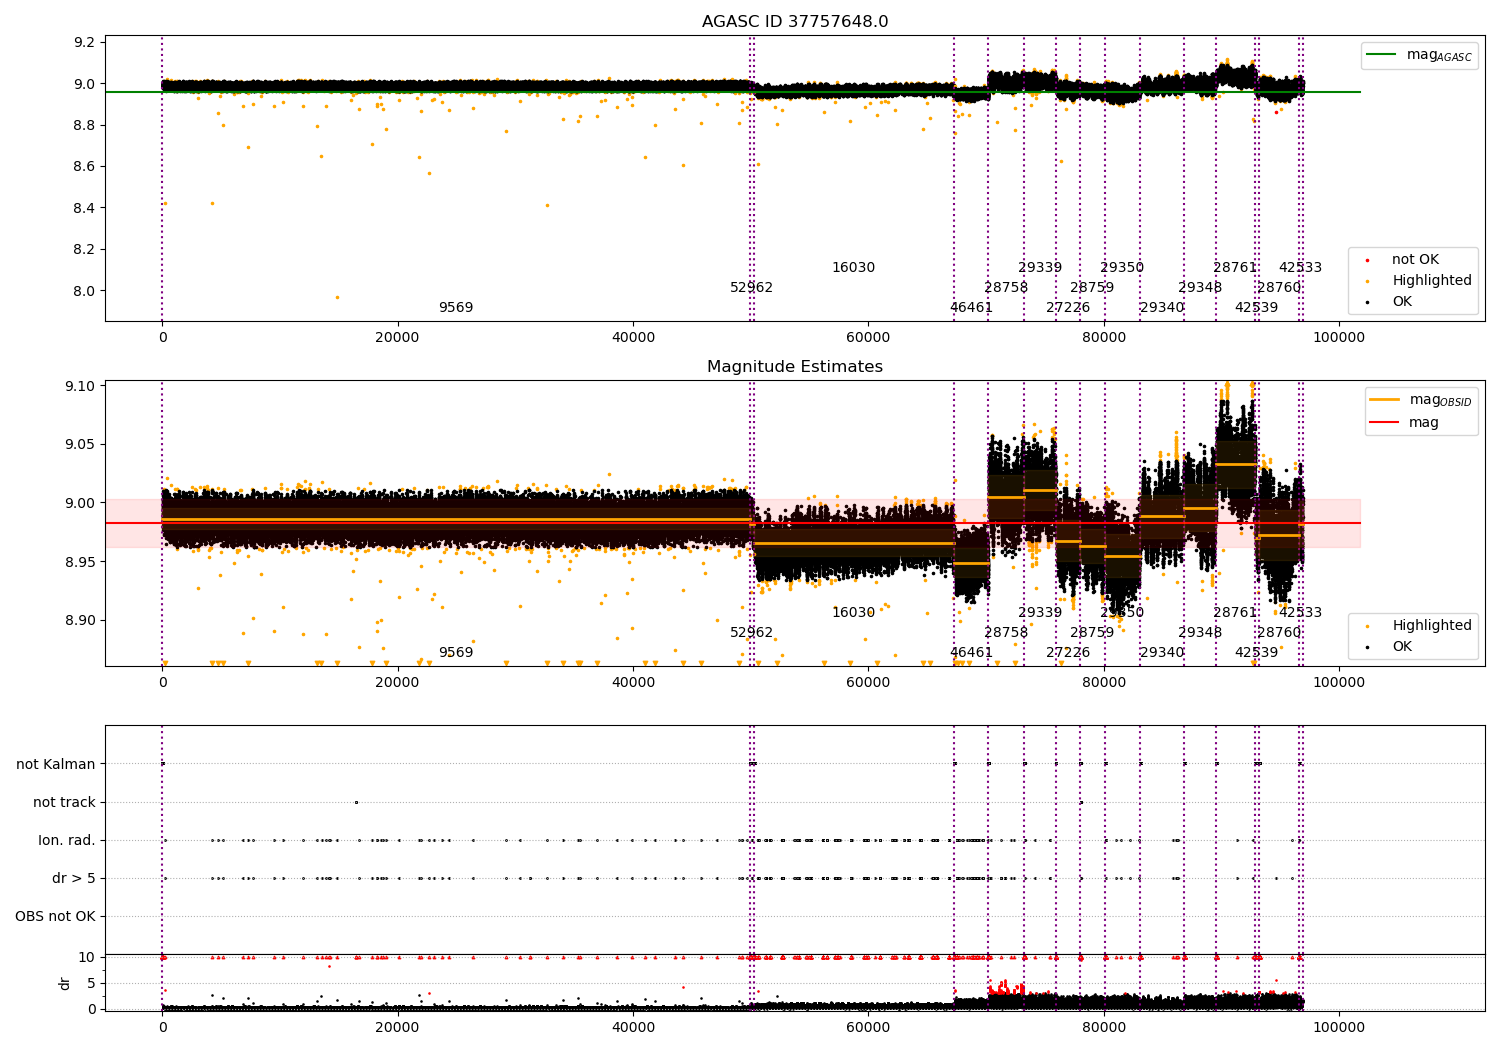Click the 8.95 y-axis tick of the middle plot
Viewport: 1500px width, 1050px height.
tap(80, 562)
